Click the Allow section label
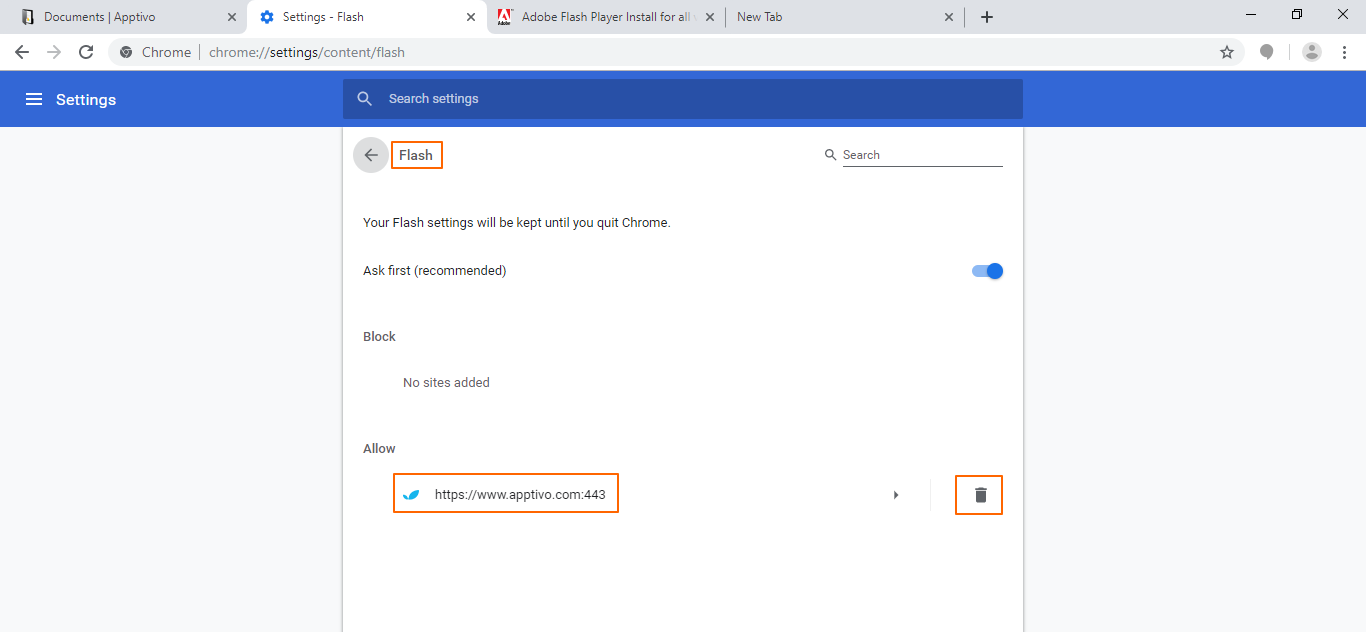1366x632 pixels. pos(379,448)
